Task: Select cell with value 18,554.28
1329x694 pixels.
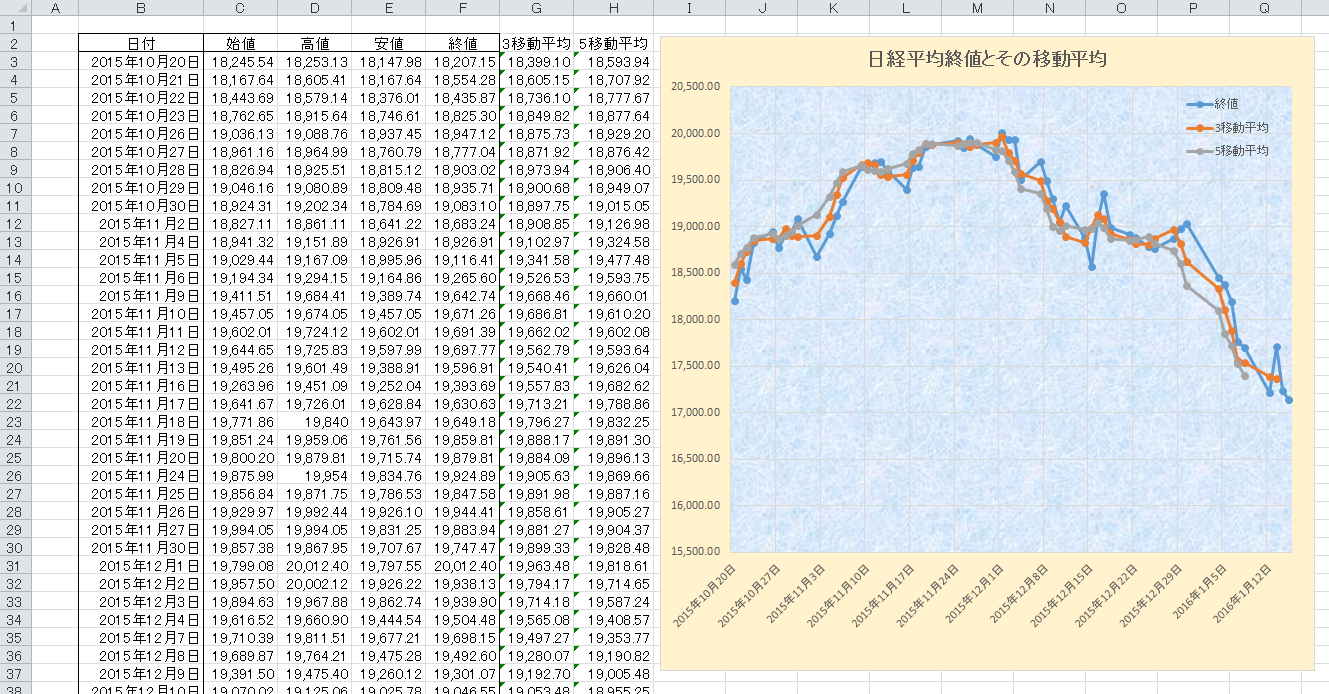Action: [463, 79]
